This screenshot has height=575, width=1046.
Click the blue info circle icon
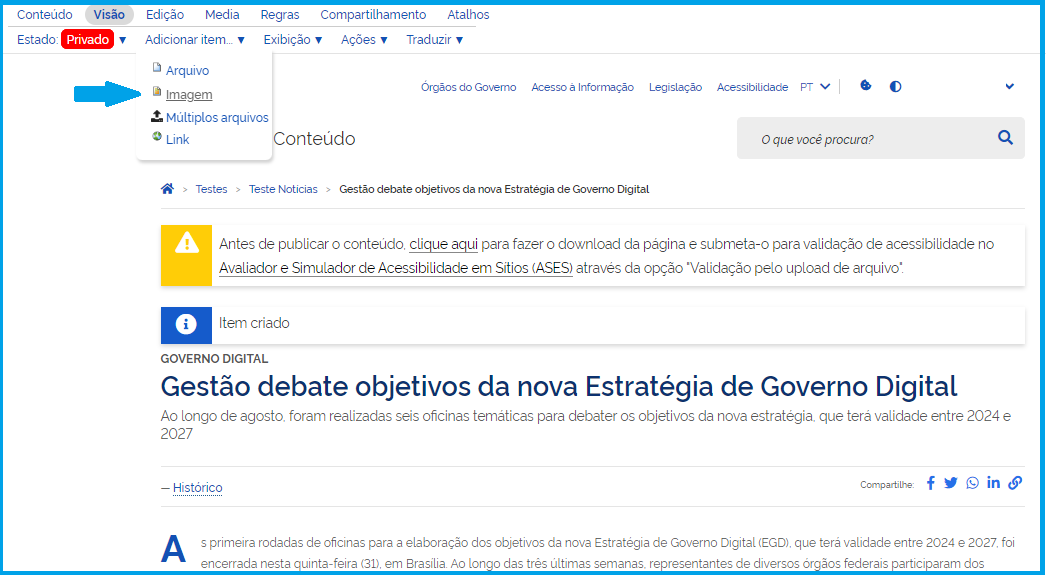(186, 324)
